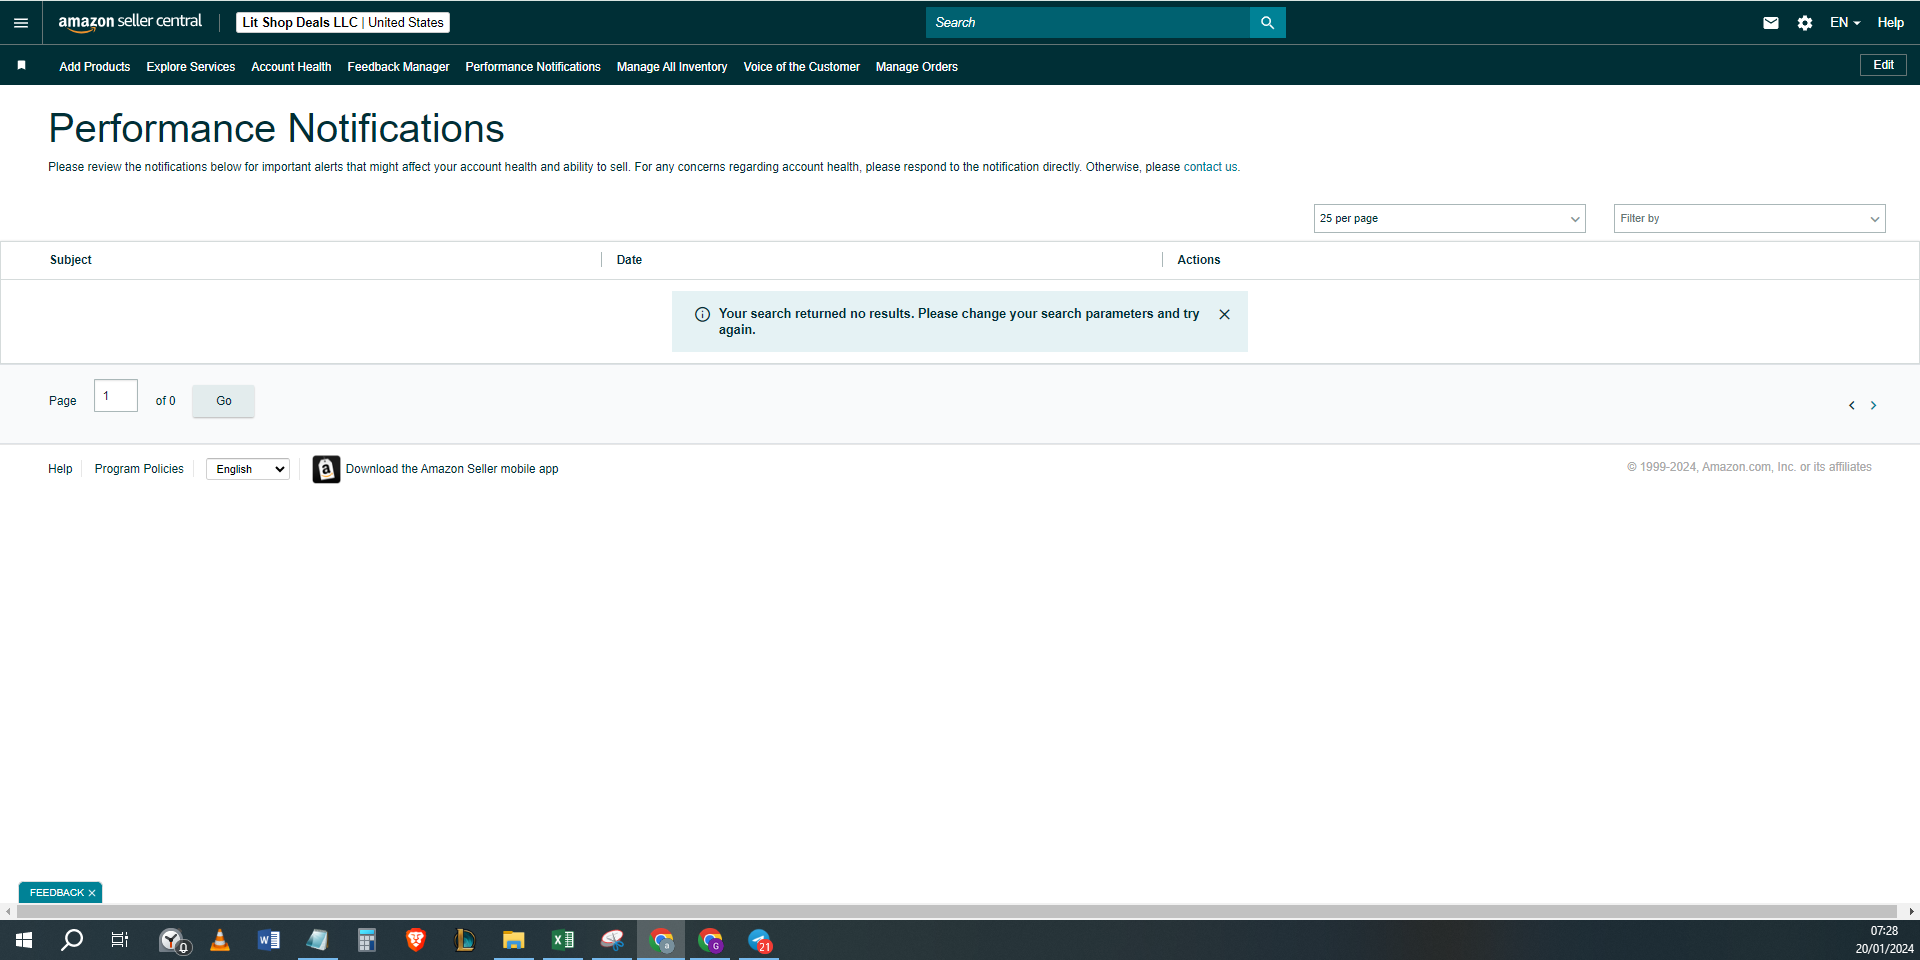The height and width of the screenshot is (960, 1920).
Task: Click the Go page button
Action: coord(224,401)
